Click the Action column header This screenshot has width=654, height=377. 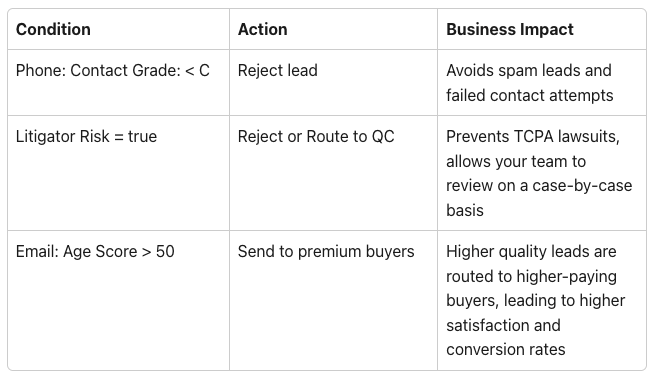pos(262,30)
